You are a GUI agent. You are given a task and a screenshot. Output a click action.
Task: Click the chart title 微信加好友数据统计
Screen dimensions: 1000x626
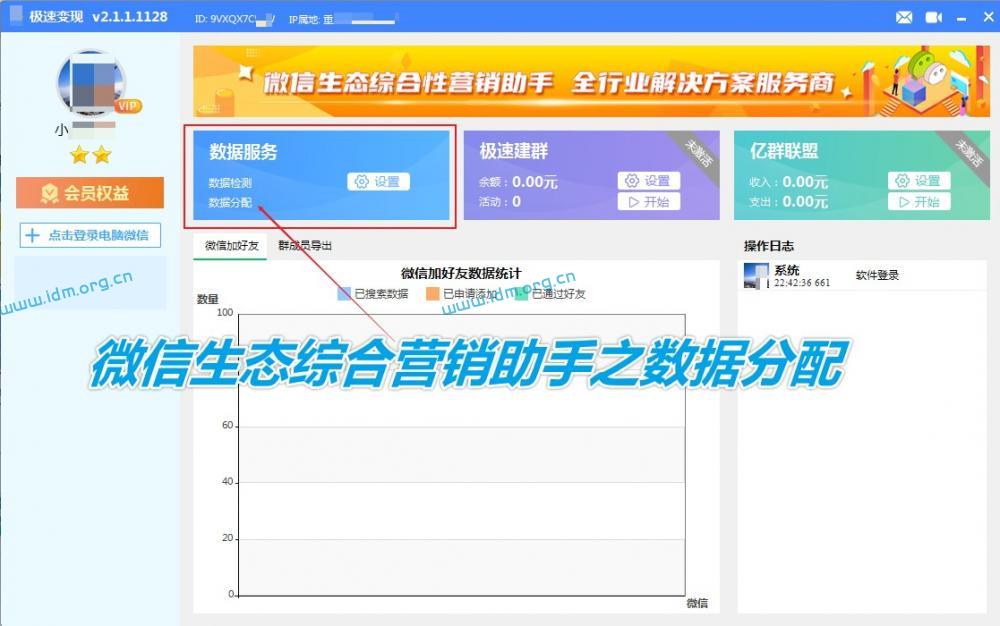point(461,273)
